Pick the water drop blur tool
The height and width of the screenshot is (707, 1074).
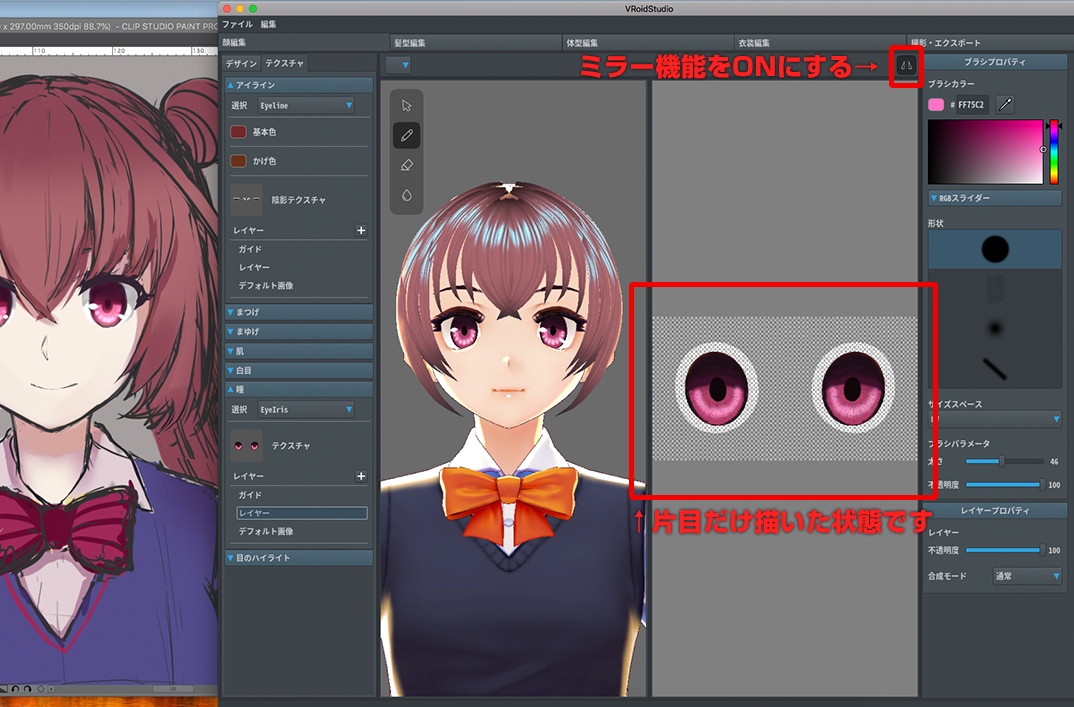click(406, 196)
